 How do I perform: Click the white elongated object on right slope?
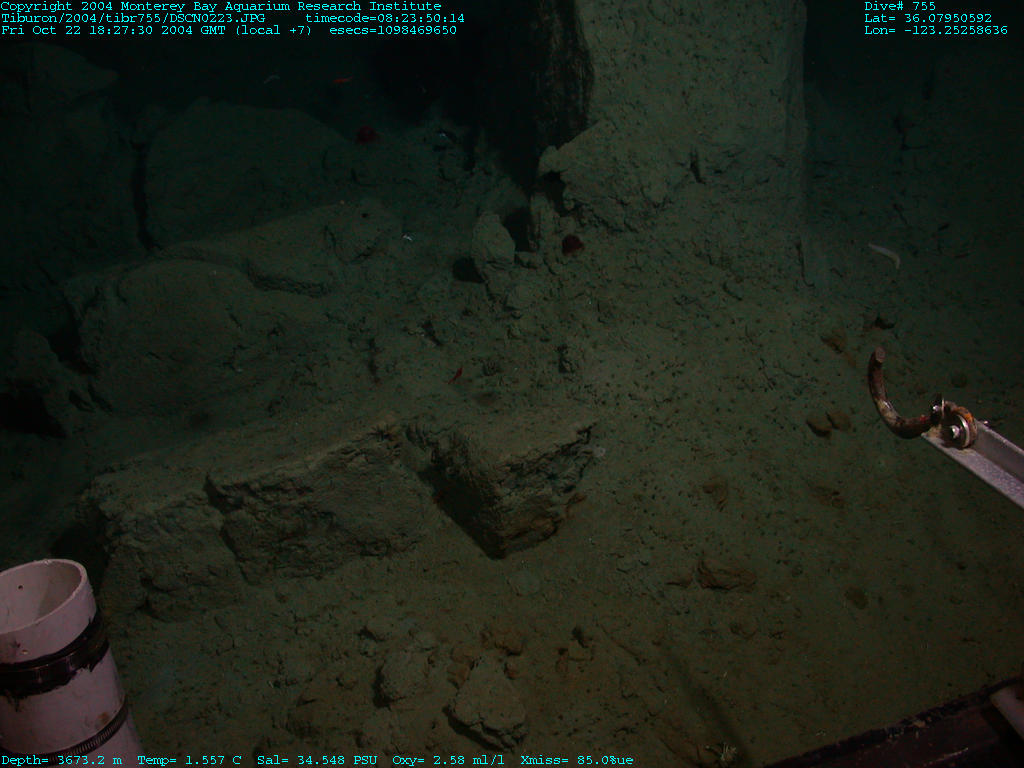[x=885, y=256]
